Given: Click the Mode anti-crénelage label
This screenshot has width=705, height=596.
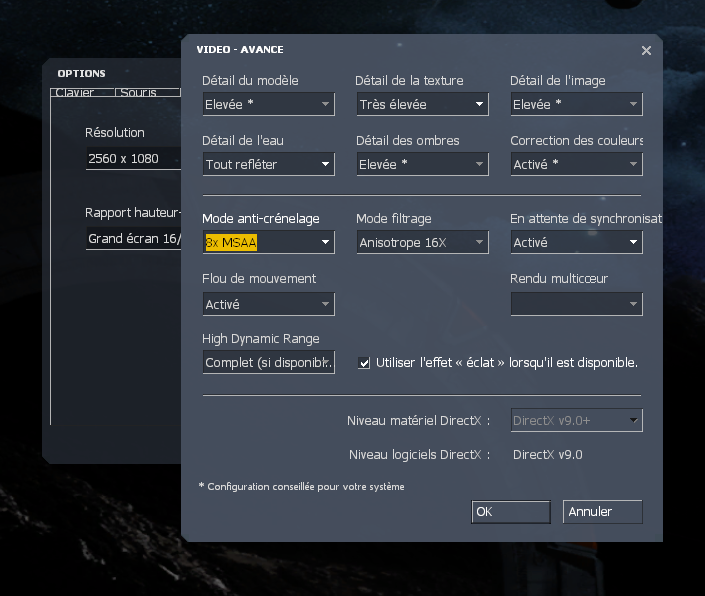Looking at the screenshot, I should (x=261, y=218).
